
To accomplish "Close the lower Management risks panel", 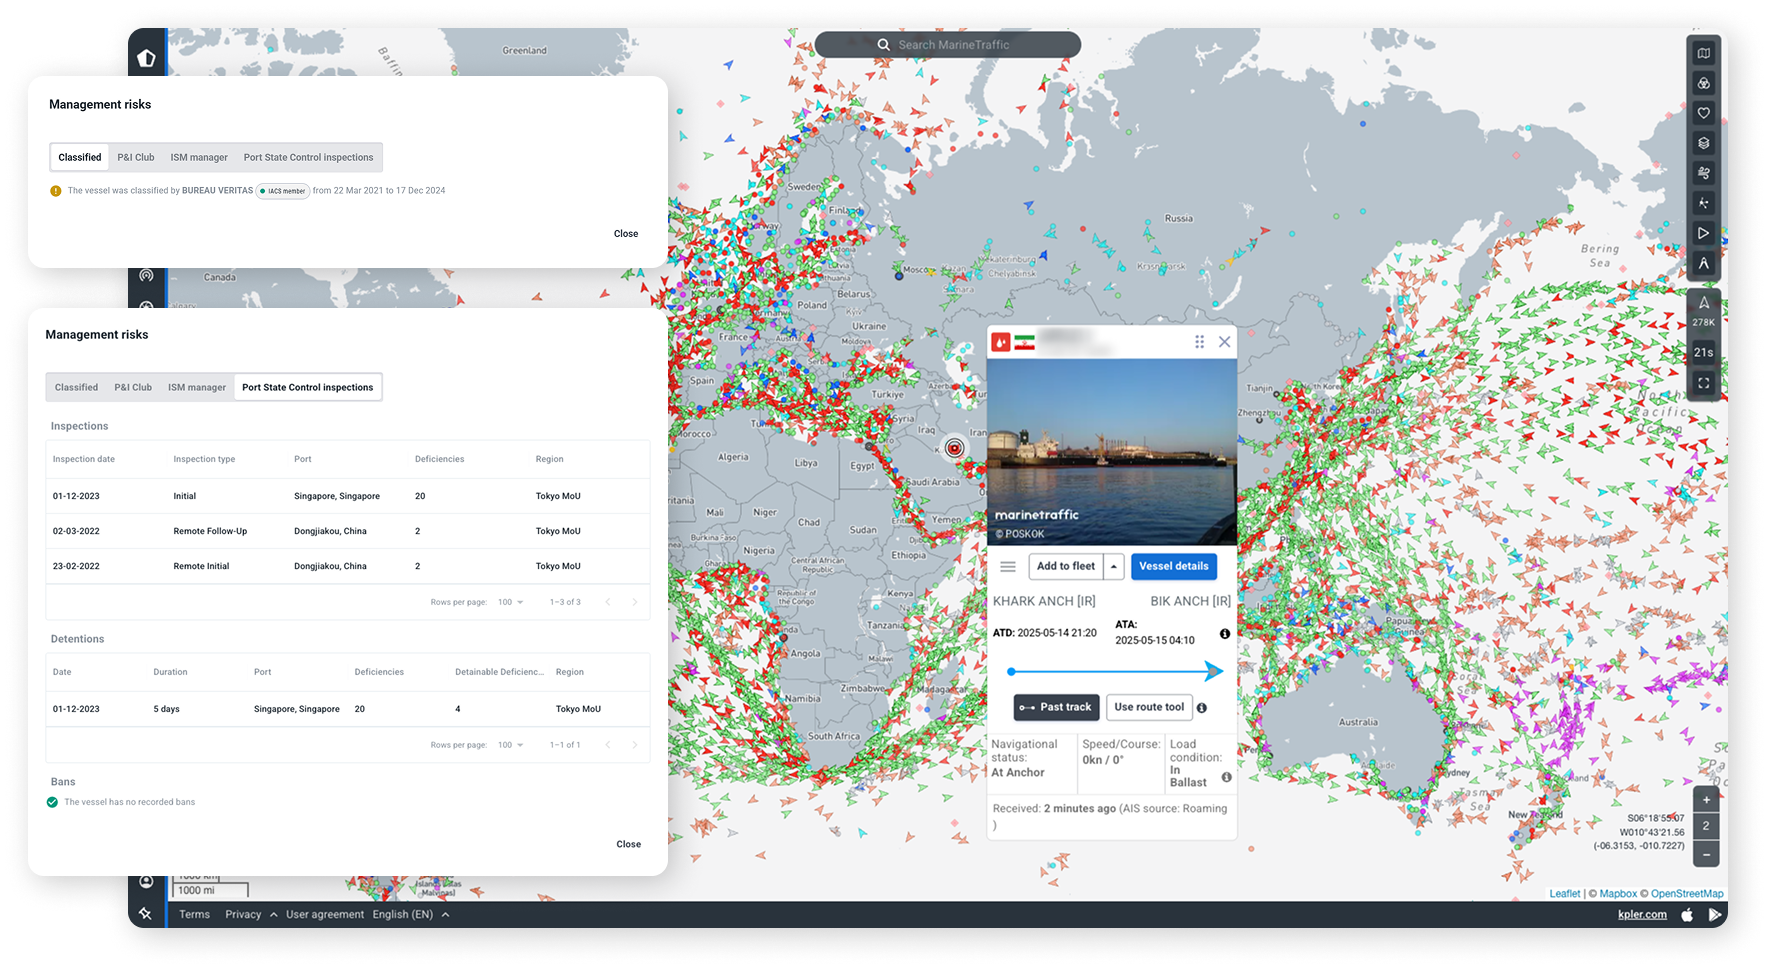I will [x=629, y=845].
